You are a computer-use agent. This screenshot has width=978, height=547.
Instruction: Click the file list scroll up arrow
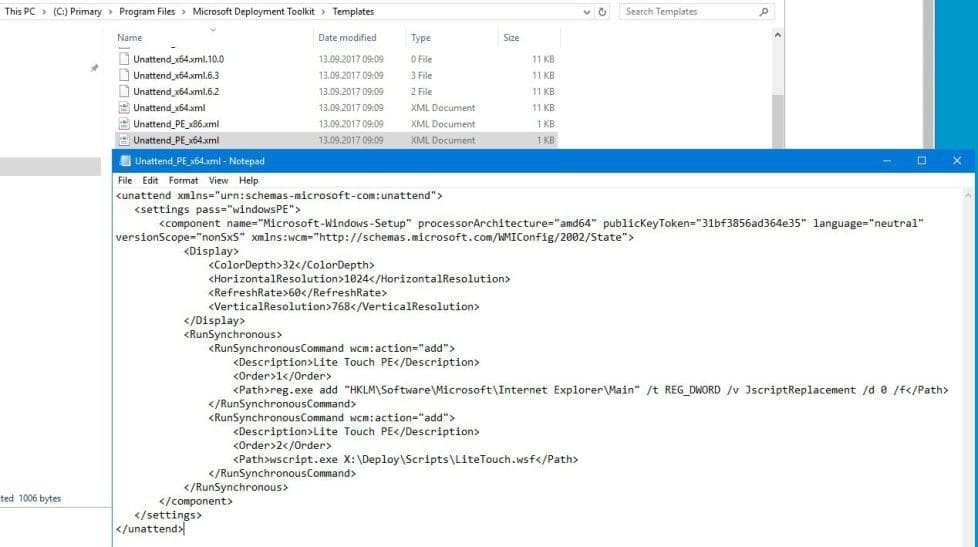click(778, 35)
